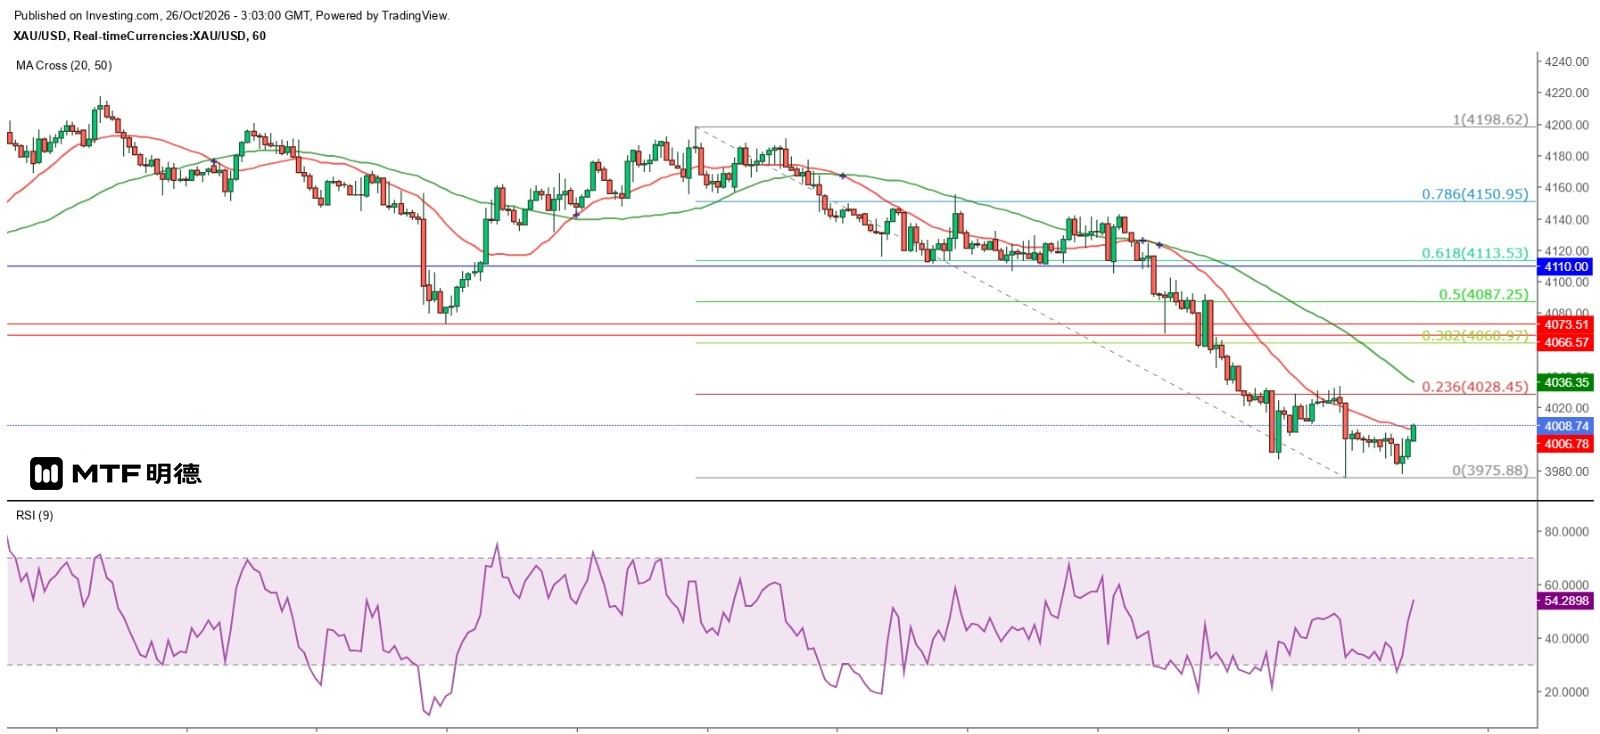The image size is (1600, 734).
Task: Click the RSI (9) indicator title
Action: click(x=35, y=516)
